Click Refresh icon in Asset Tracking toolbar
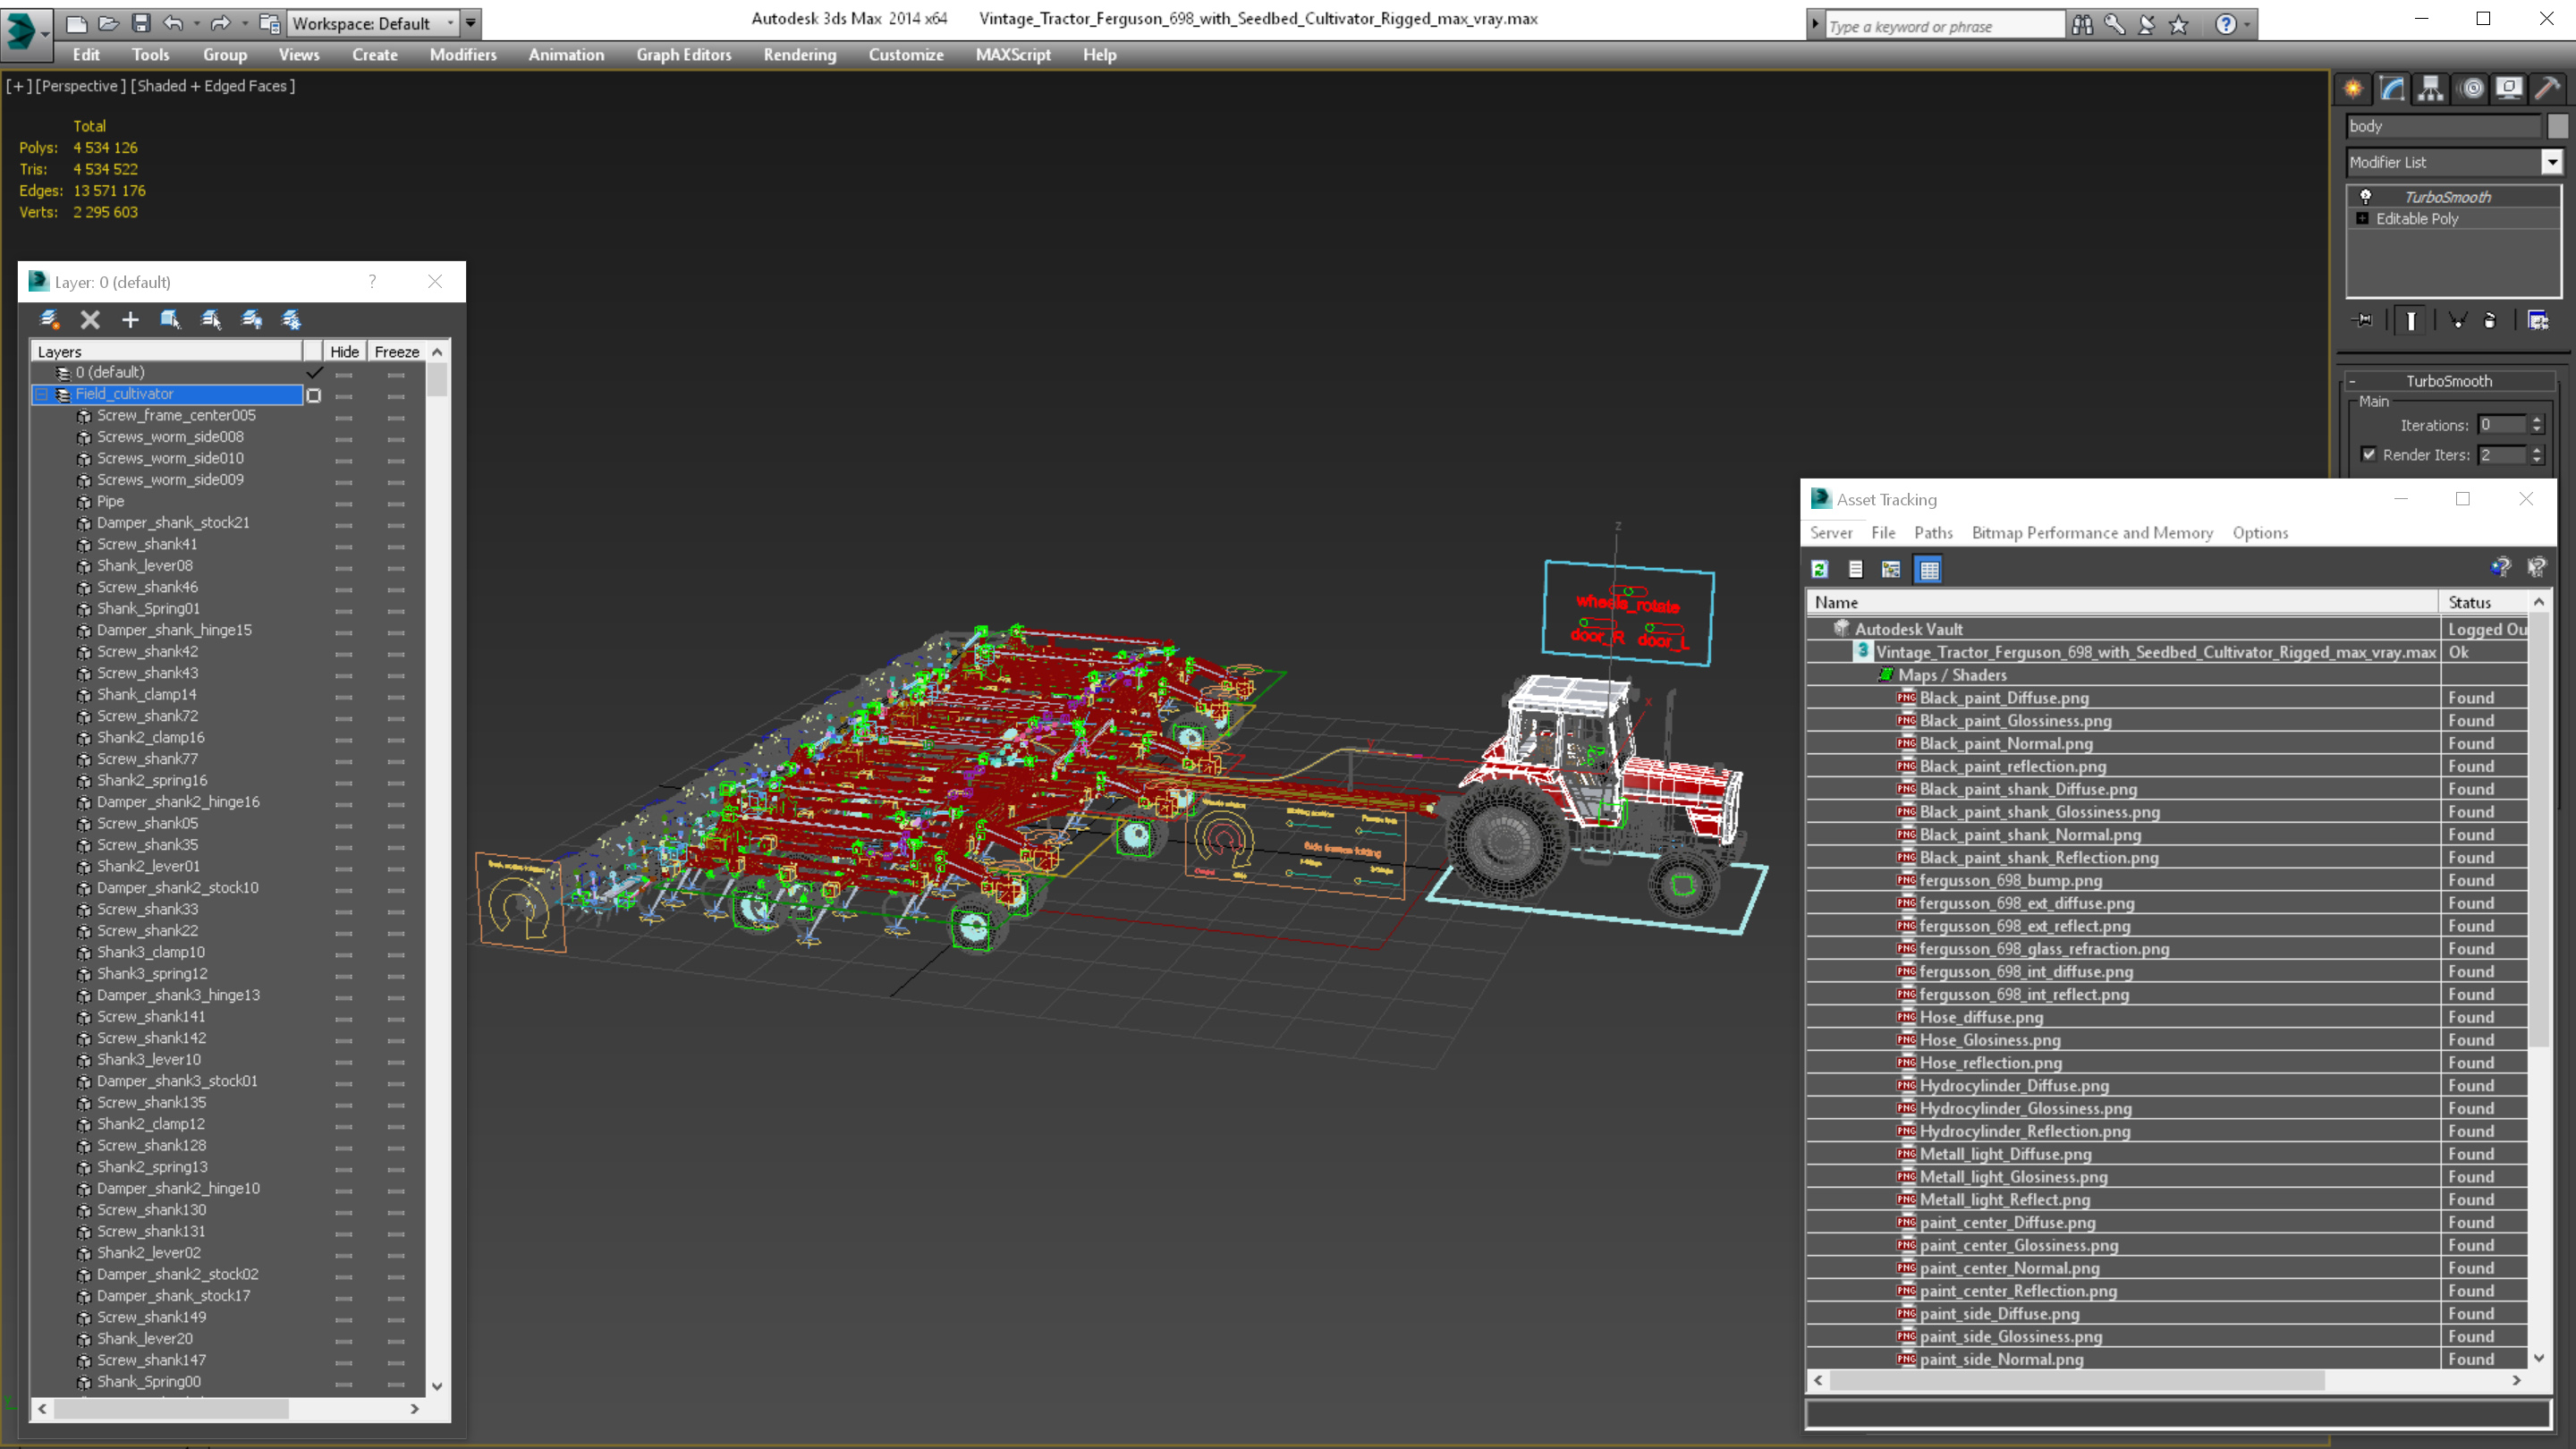 tap(1820, 569)
